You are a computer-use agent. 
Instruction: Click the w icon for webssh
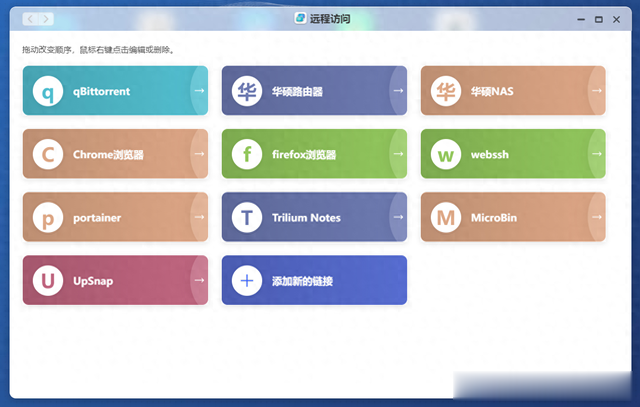point(446,154)
